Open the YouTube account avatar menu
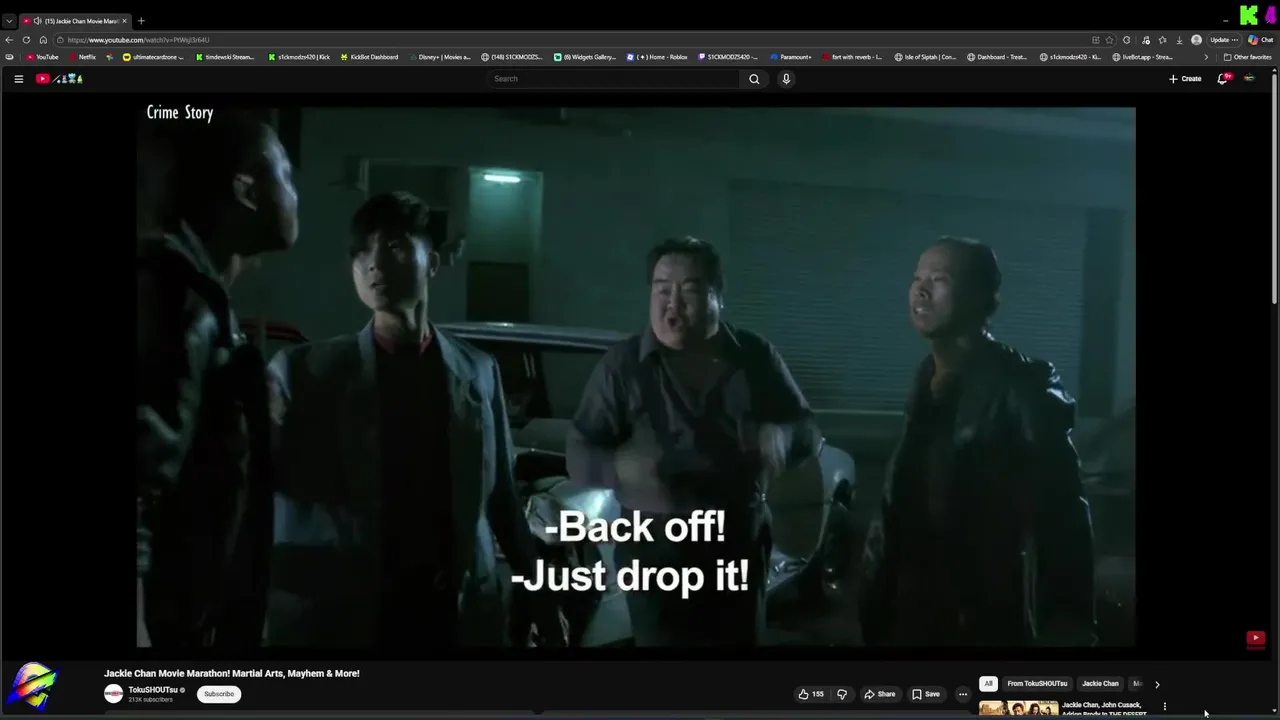Image resolution: width=1280 pixels, height=720 pixels. tap(1249, 79)
